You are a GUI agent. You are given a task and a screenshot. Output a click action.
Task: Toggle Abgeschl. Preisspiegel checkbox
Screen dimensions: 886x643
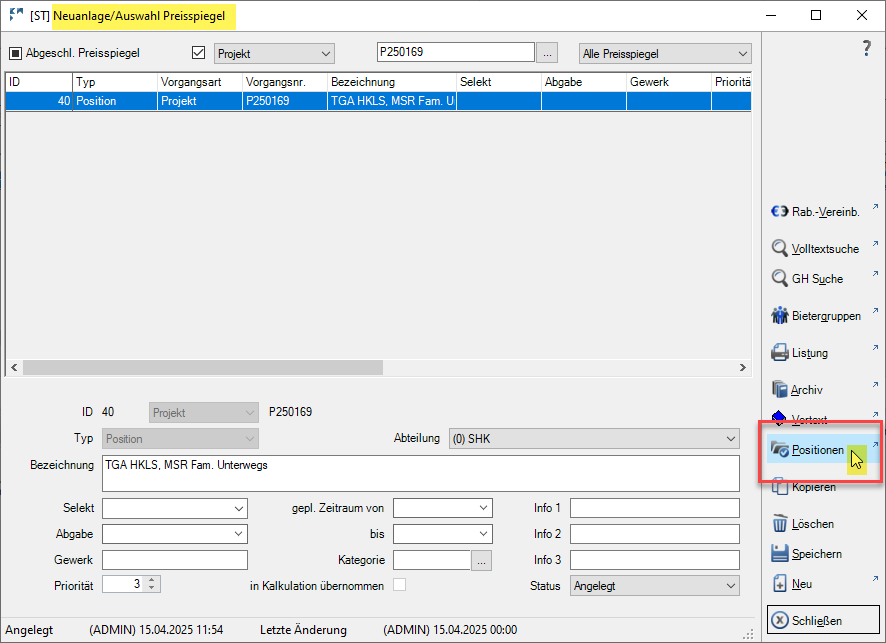click(x=15, y=53)
